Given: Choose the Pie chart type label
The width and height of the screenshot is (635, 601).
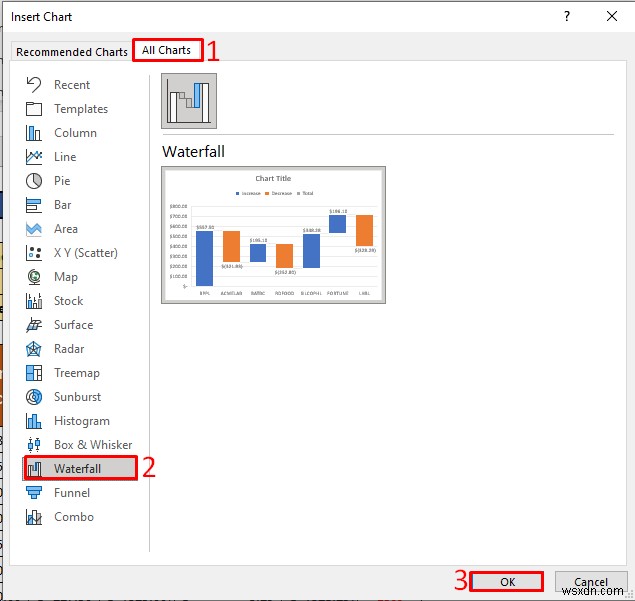Looking at the screenshot, I should point(62,181).
